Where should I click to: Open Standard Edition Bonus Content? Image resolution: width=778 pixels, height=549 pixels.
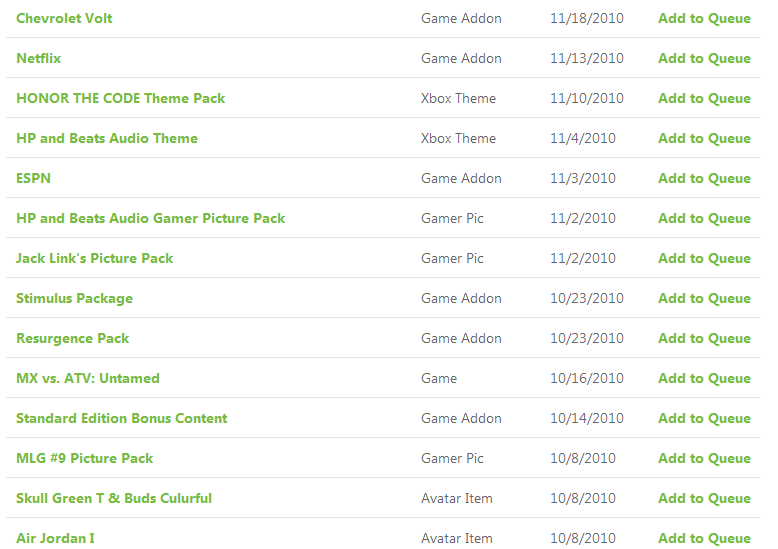pos(122,418)
